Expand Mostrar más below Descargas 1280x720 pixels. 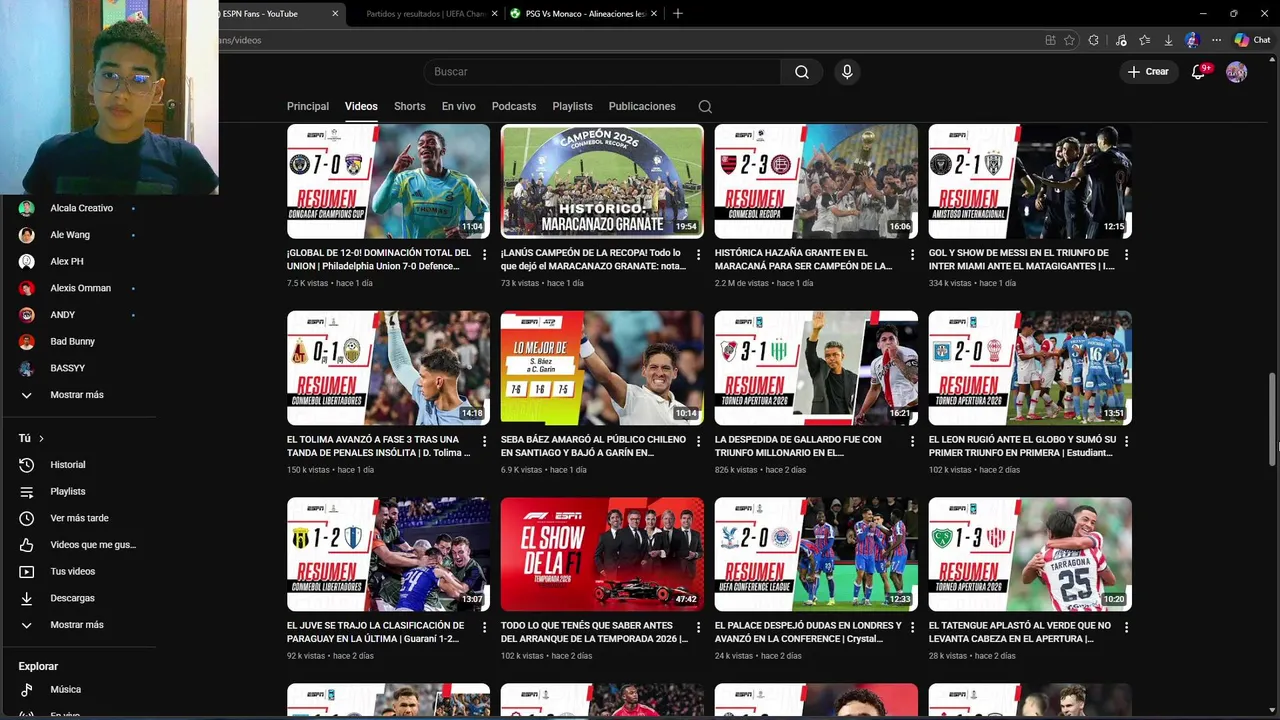click(x=78, y=625)
